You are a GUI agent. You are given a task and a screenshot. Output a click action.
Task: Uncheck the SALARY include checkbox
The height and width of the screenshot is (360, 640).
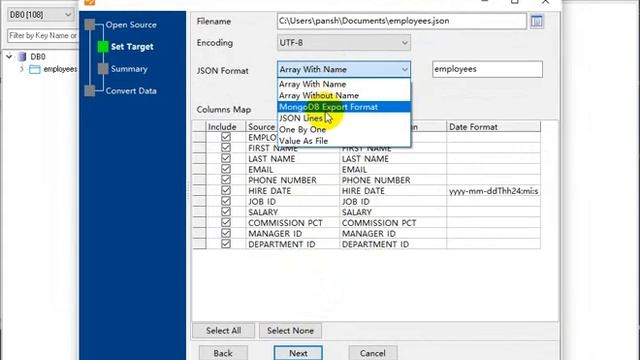pyautogui.click(x=226, y=211)
